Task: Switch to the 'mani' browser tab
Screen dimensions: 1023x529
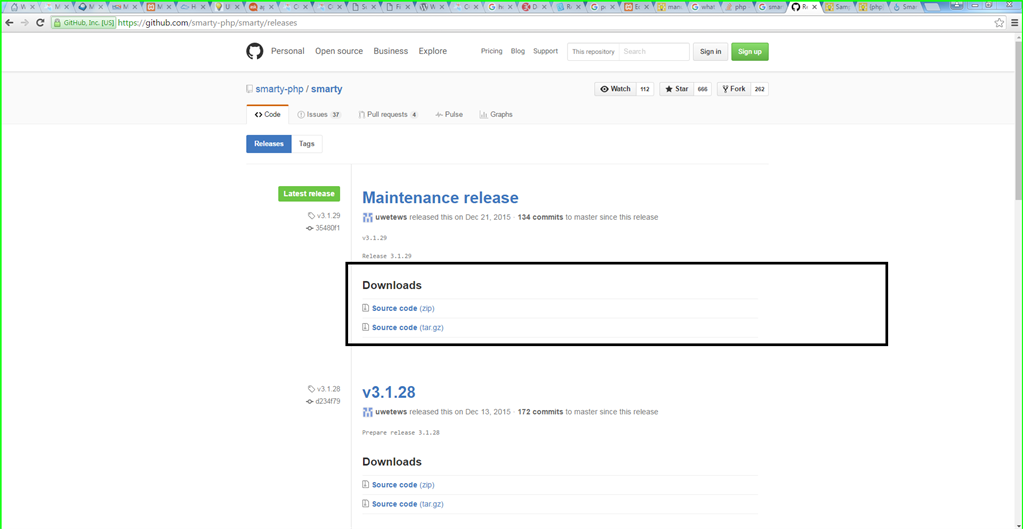Action: 667,7
